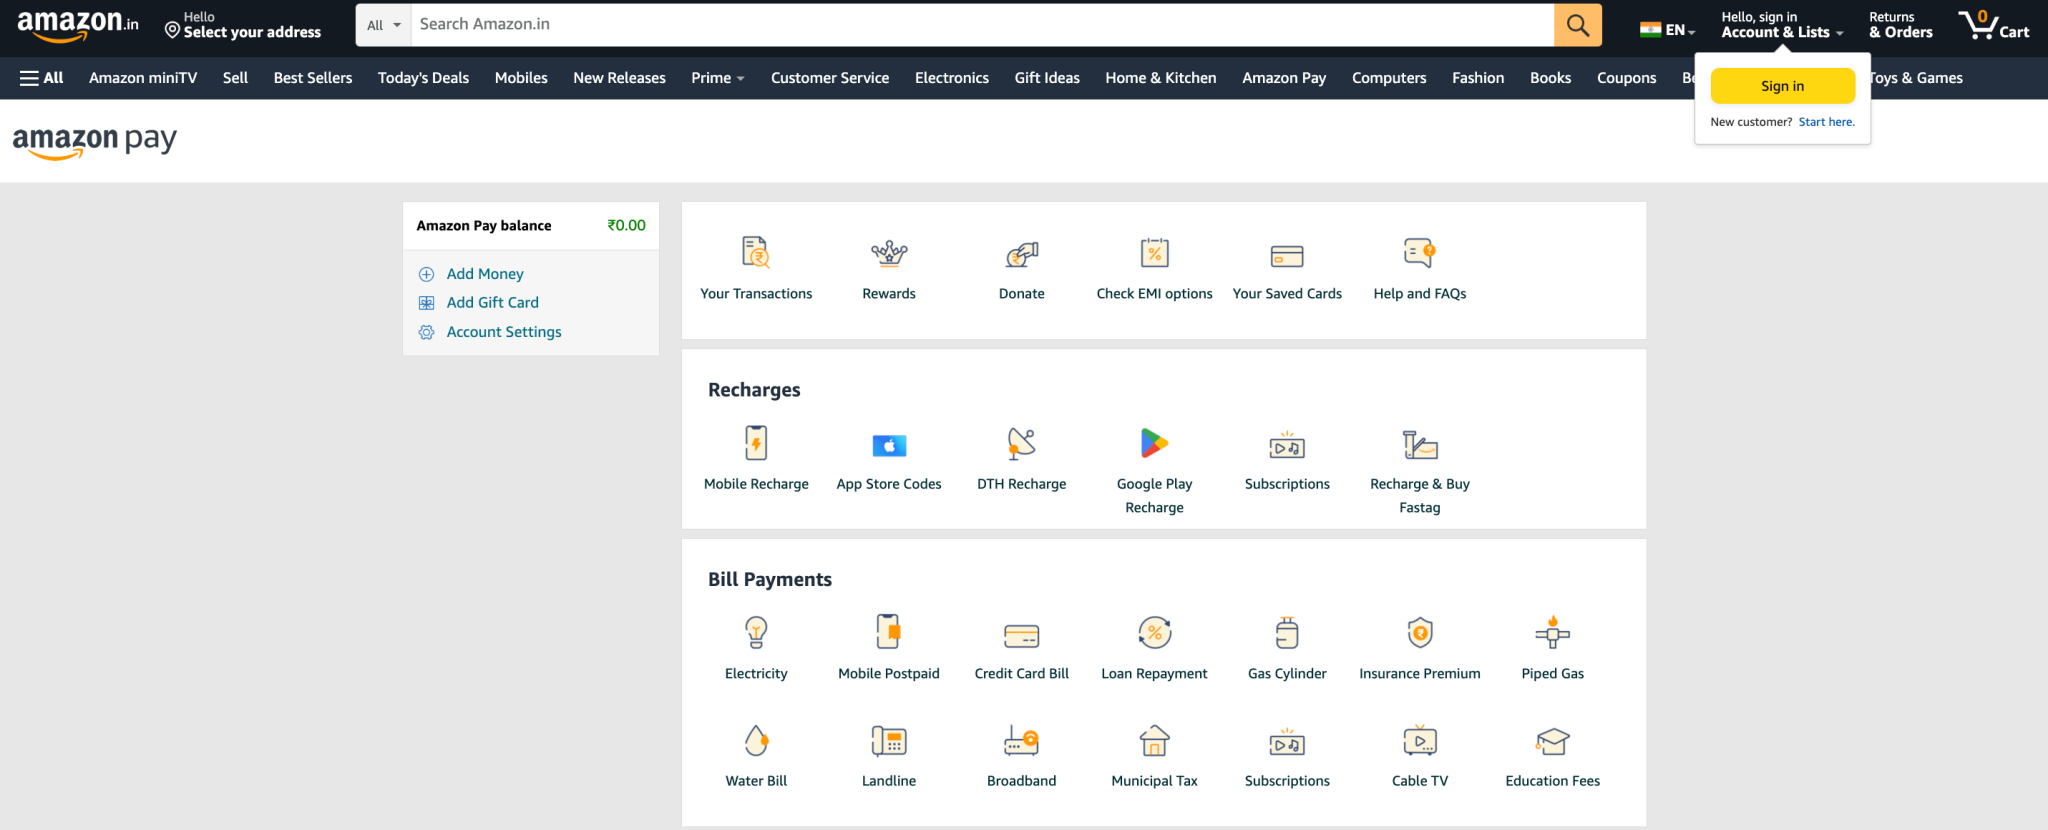Screen dimensions: 2048x830
Task: Open Recharge & Buy Fastag icon
Action: click(1420, 444)
